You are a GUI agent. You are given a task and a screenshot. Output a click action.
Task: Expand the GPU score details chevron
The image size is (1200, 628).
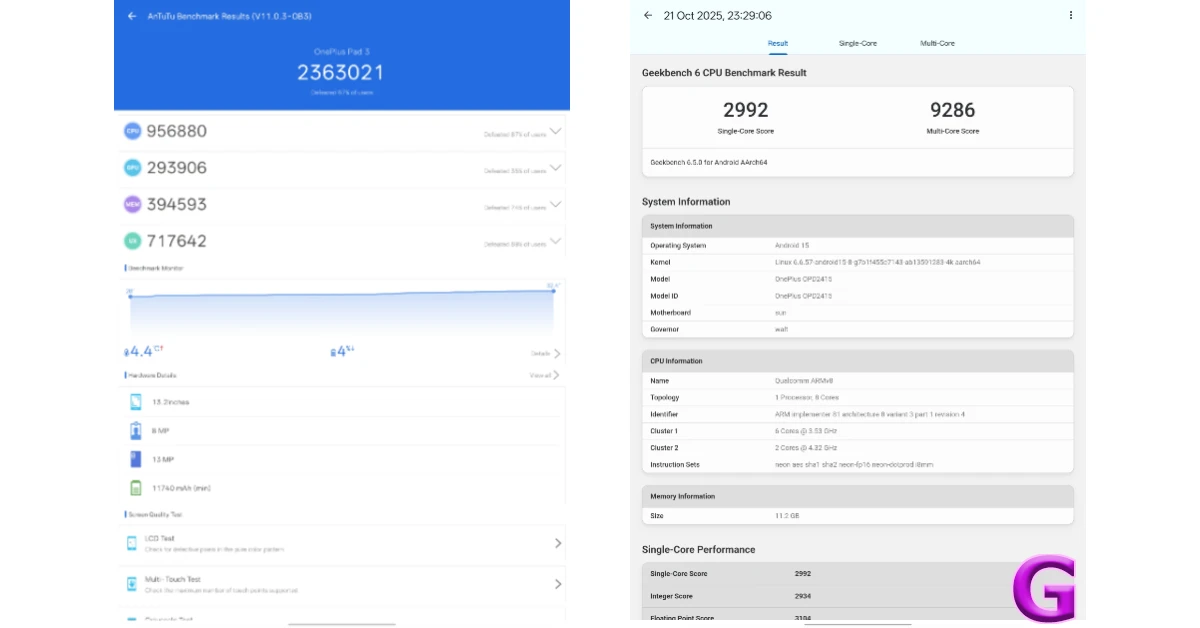click(x=555, y=167)
